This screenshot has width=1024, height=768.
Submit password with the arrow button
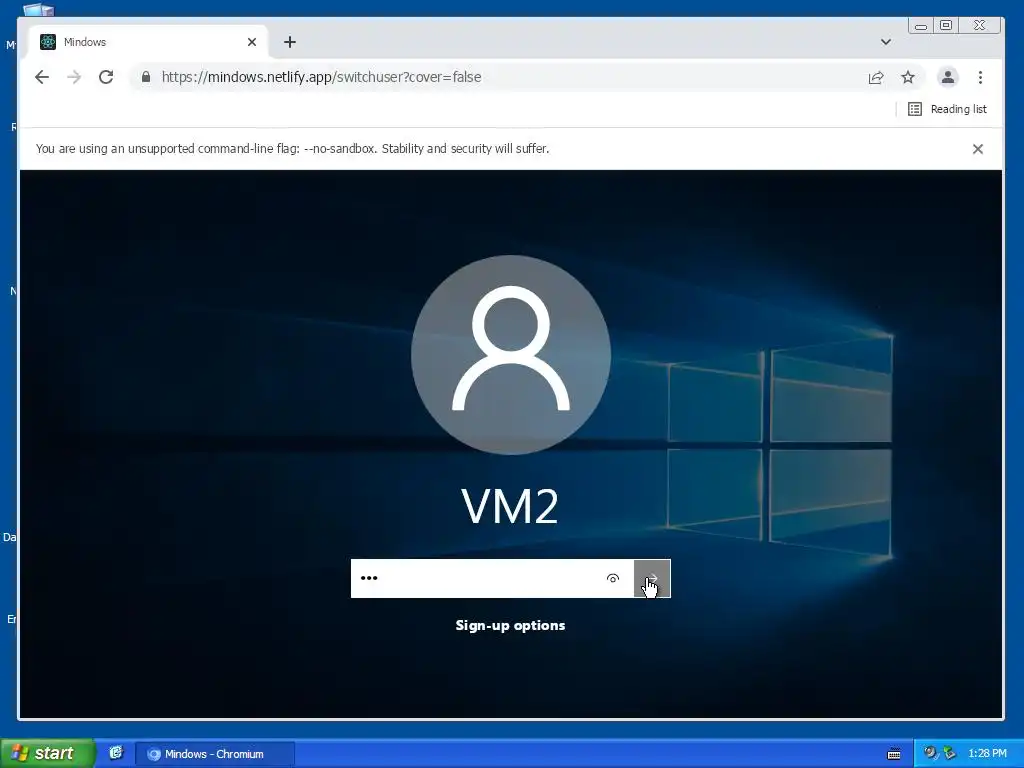point(652,578)
